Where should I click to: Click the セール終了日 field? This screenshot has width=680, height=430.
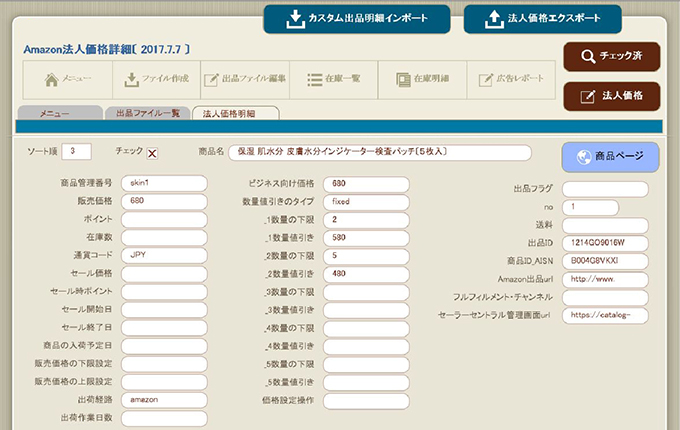[164, 328]
